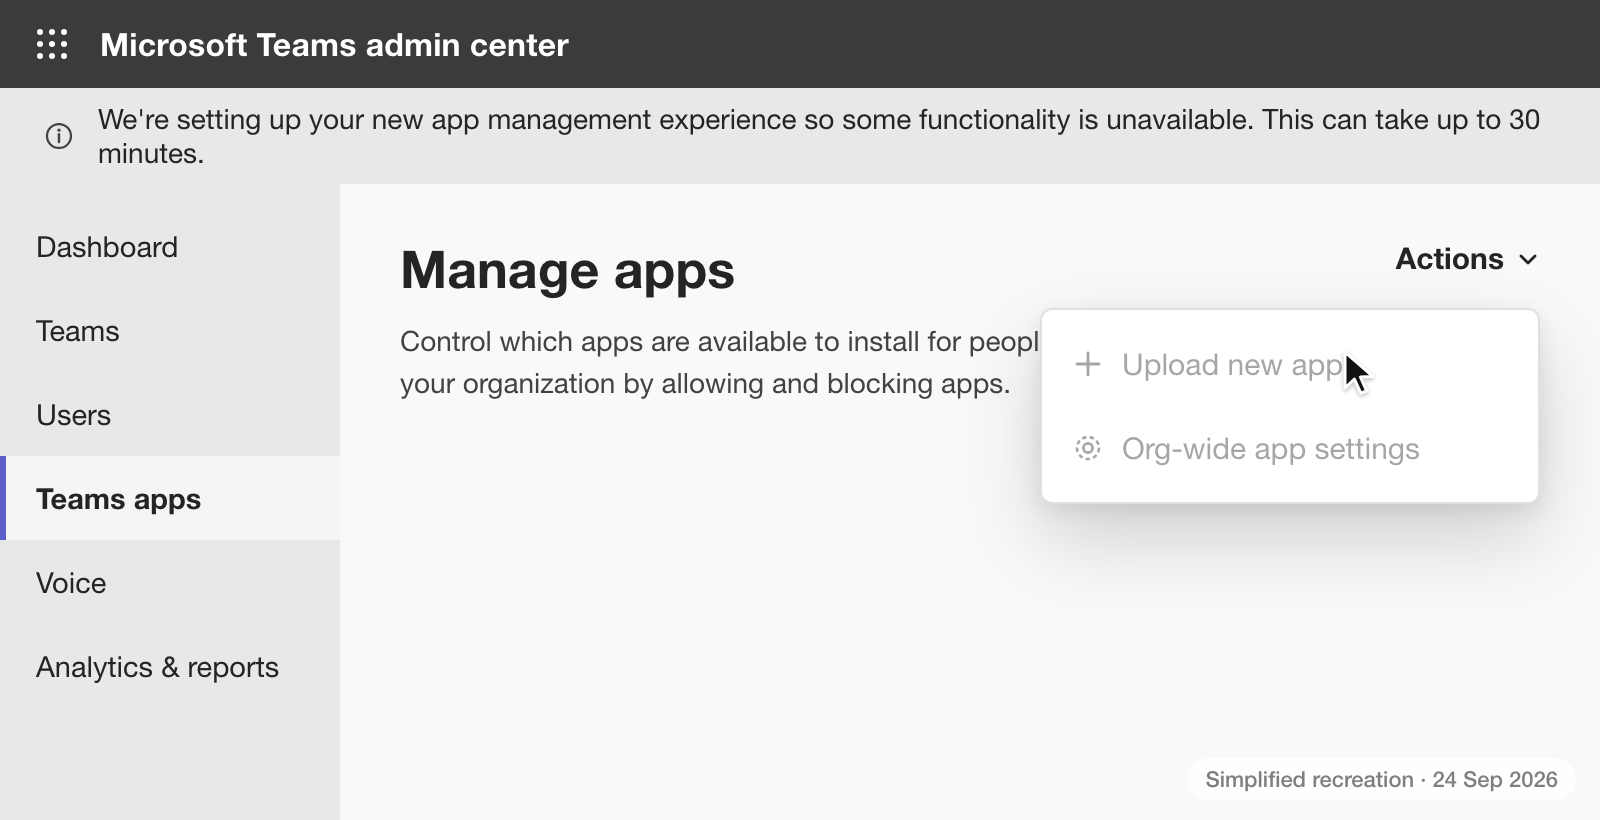1600x820 pixels.
Task: Select Teams apps in the sidebar
Action: pos(170,498)
